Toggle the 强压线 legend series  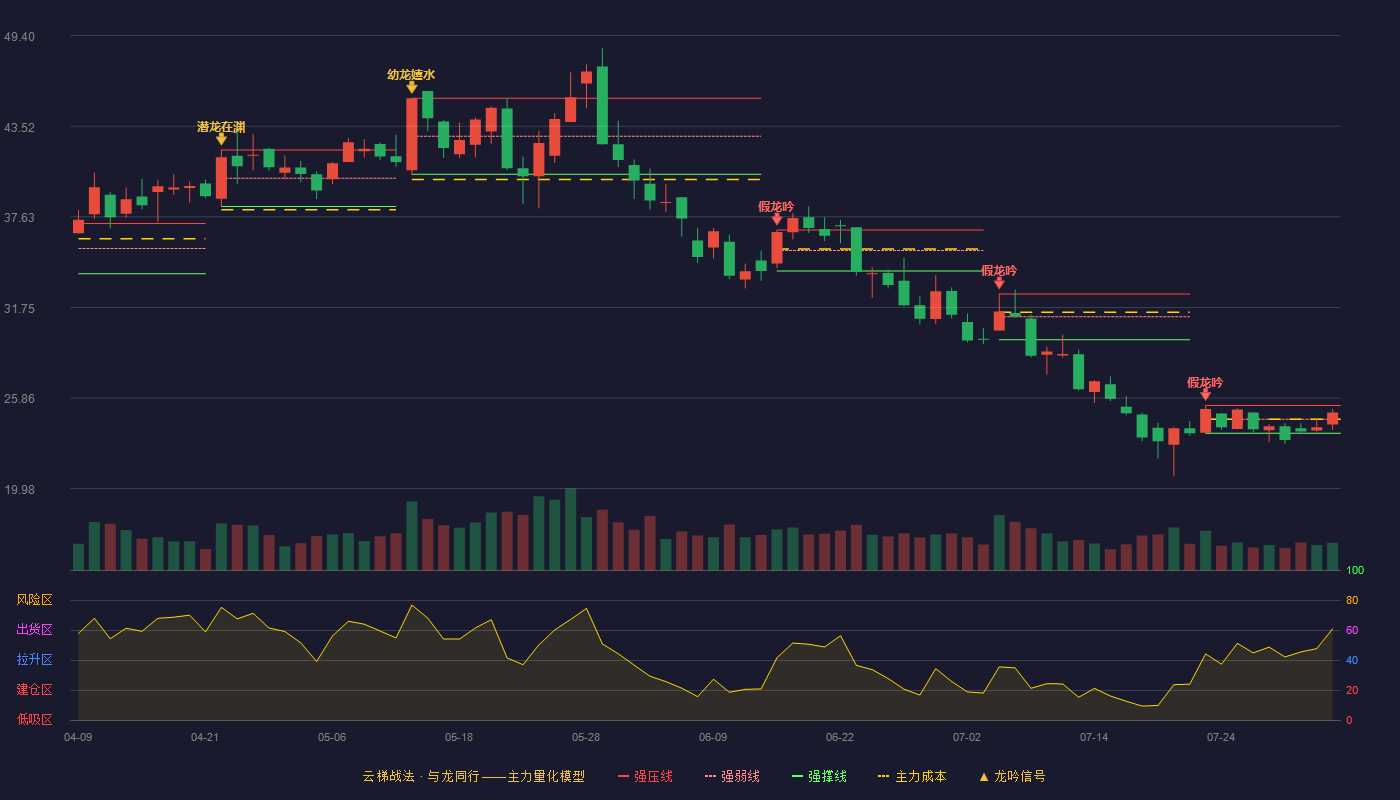[x=645, y=776]
